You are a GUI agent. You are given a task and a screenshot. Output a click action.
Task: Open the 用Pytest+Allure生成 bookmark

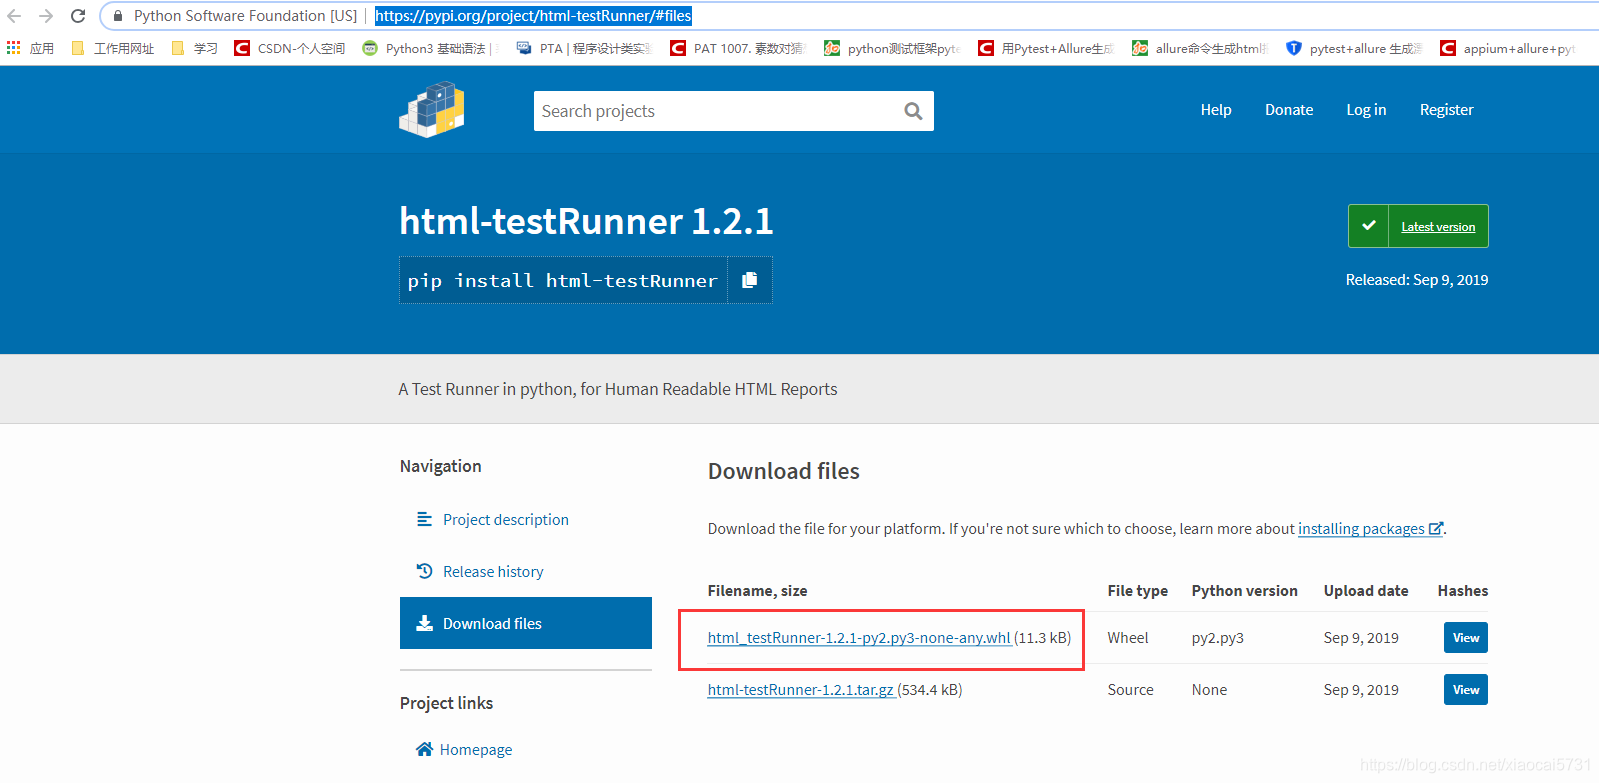1046,48
